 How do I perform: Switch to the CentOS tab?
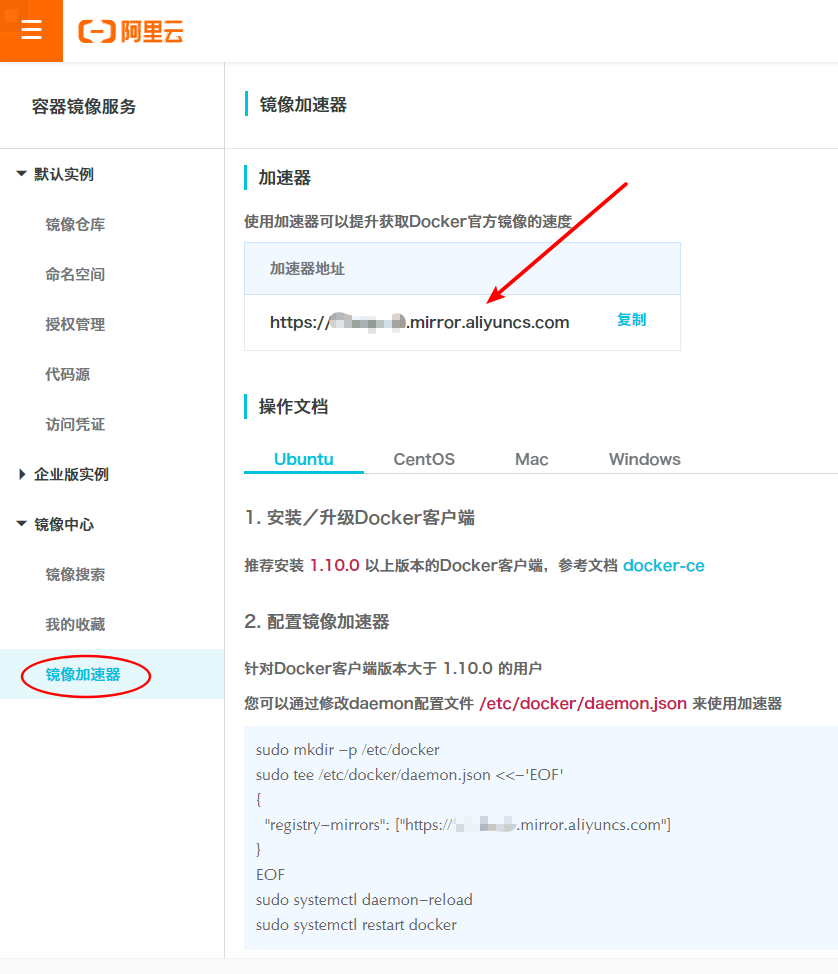click(x=424, y=459)
